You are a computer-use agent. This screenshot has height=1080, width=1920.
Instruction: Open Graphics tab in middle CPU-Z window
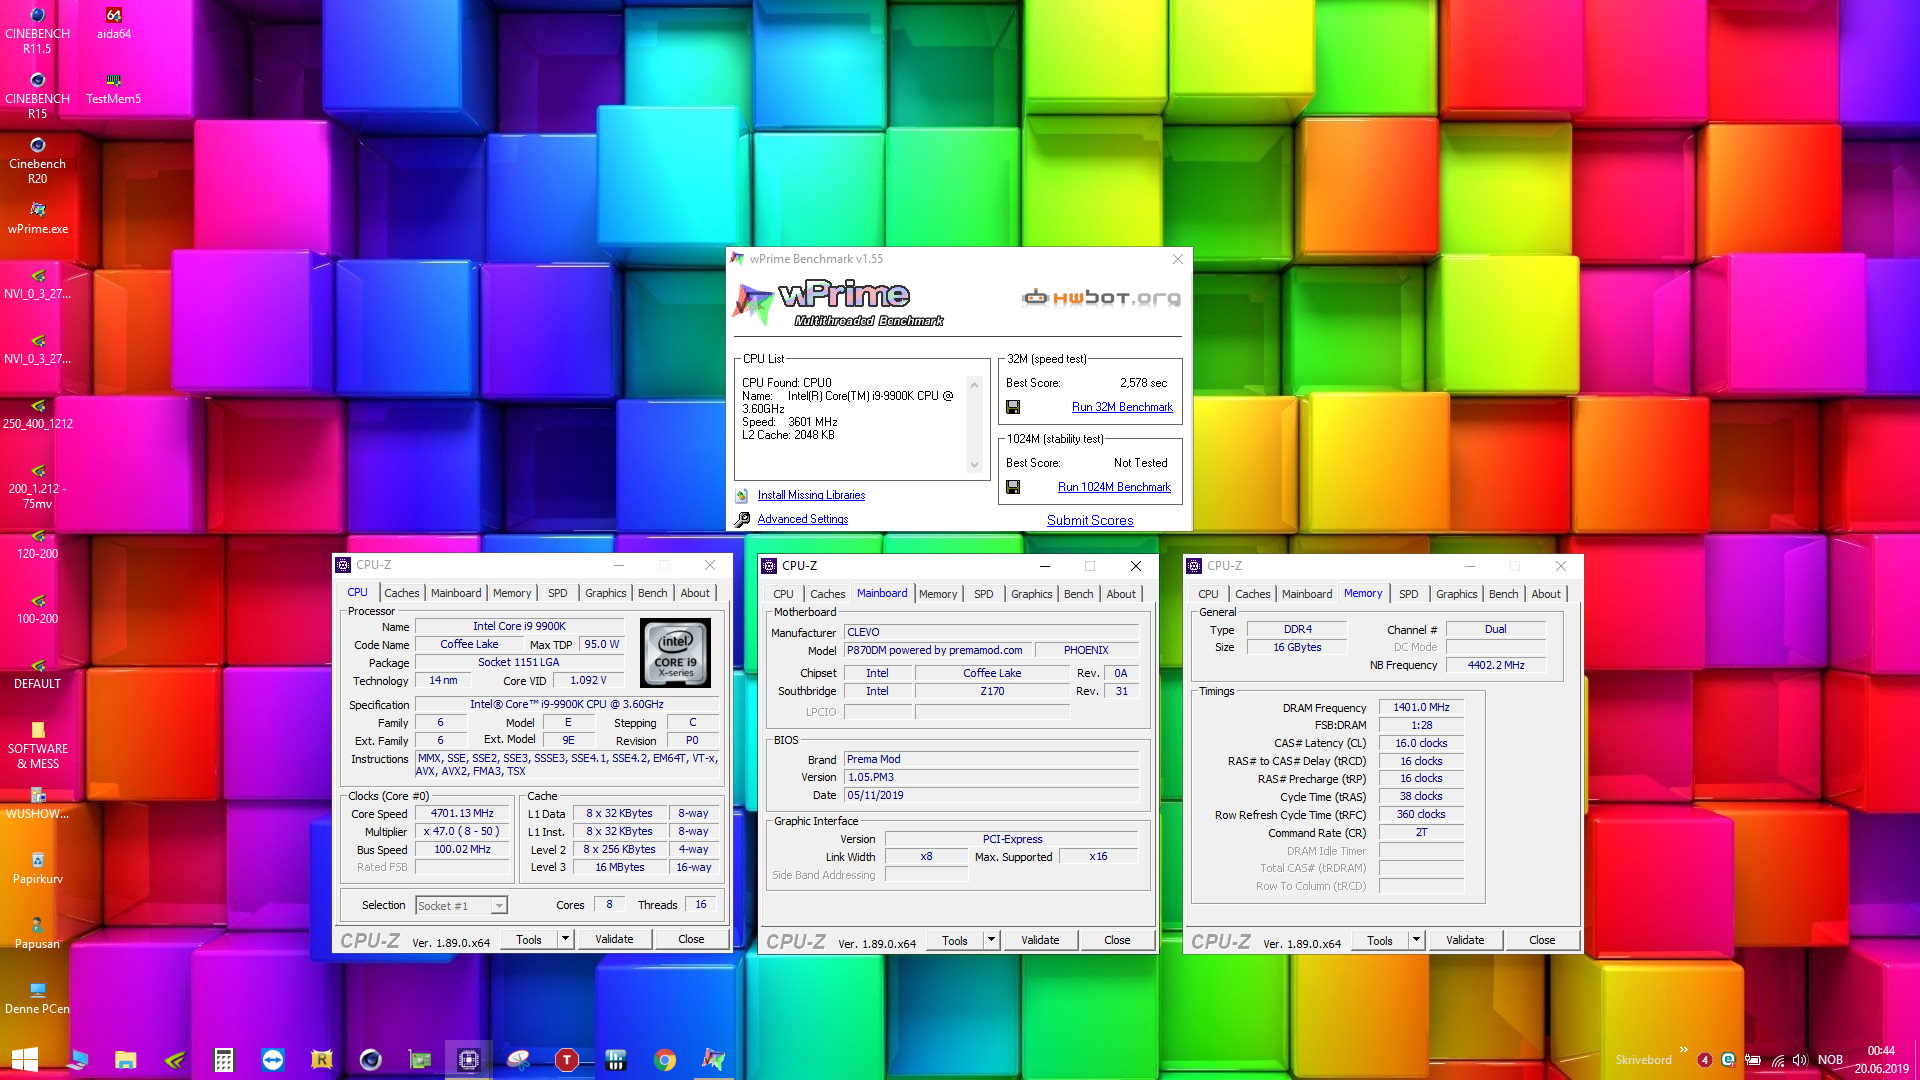pyautogui.click(x=1032, y=594)
